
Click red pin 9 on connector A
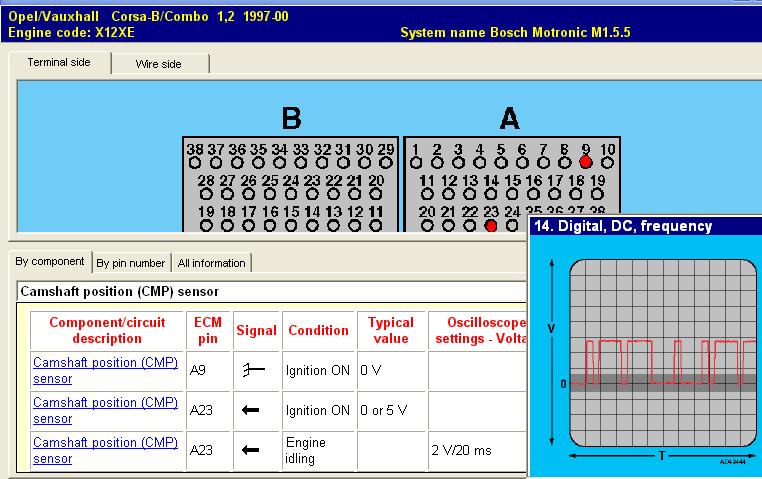(x=586, y=162)
